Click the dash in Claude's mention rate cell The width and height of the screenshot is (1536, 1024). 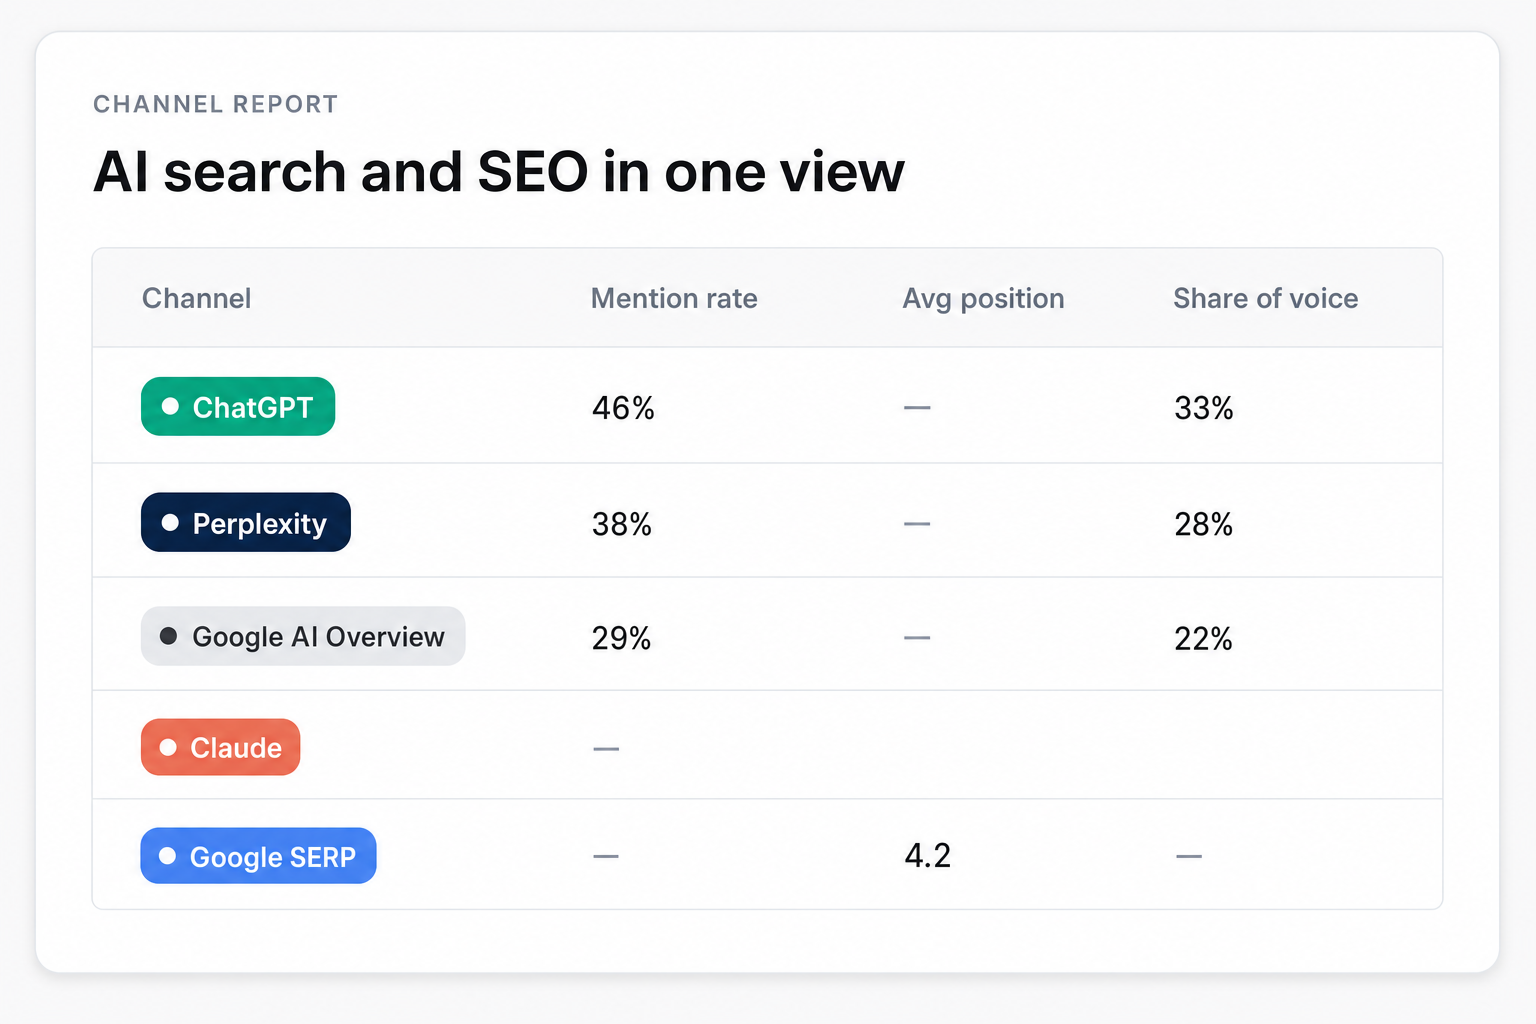[x=606, y=748]
